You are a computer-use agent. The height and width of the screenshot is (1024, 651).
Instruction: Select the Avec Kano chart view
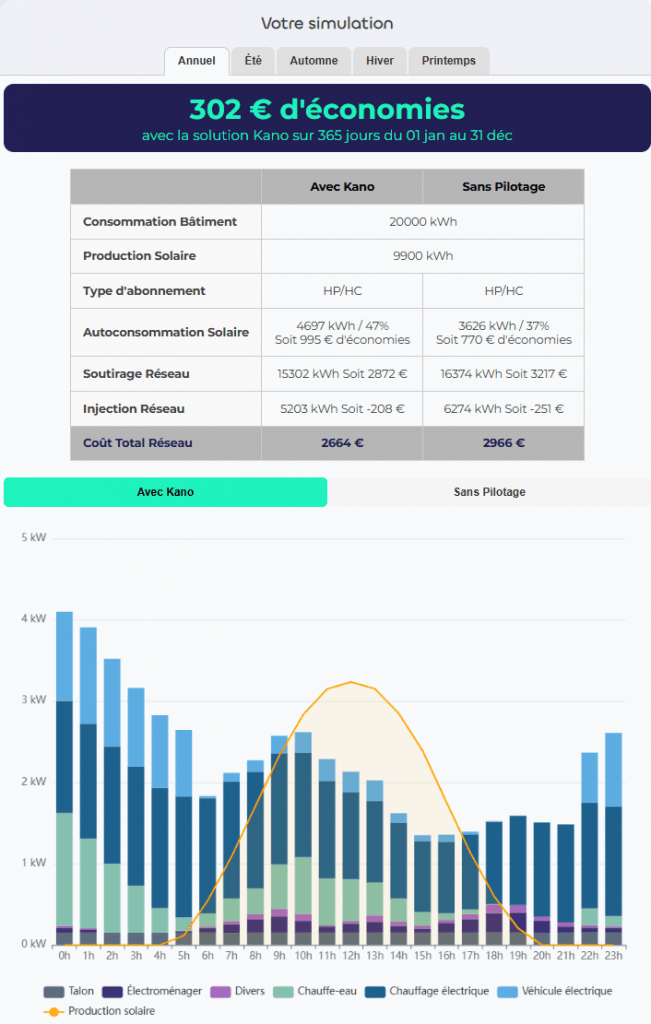pos(165,492)
